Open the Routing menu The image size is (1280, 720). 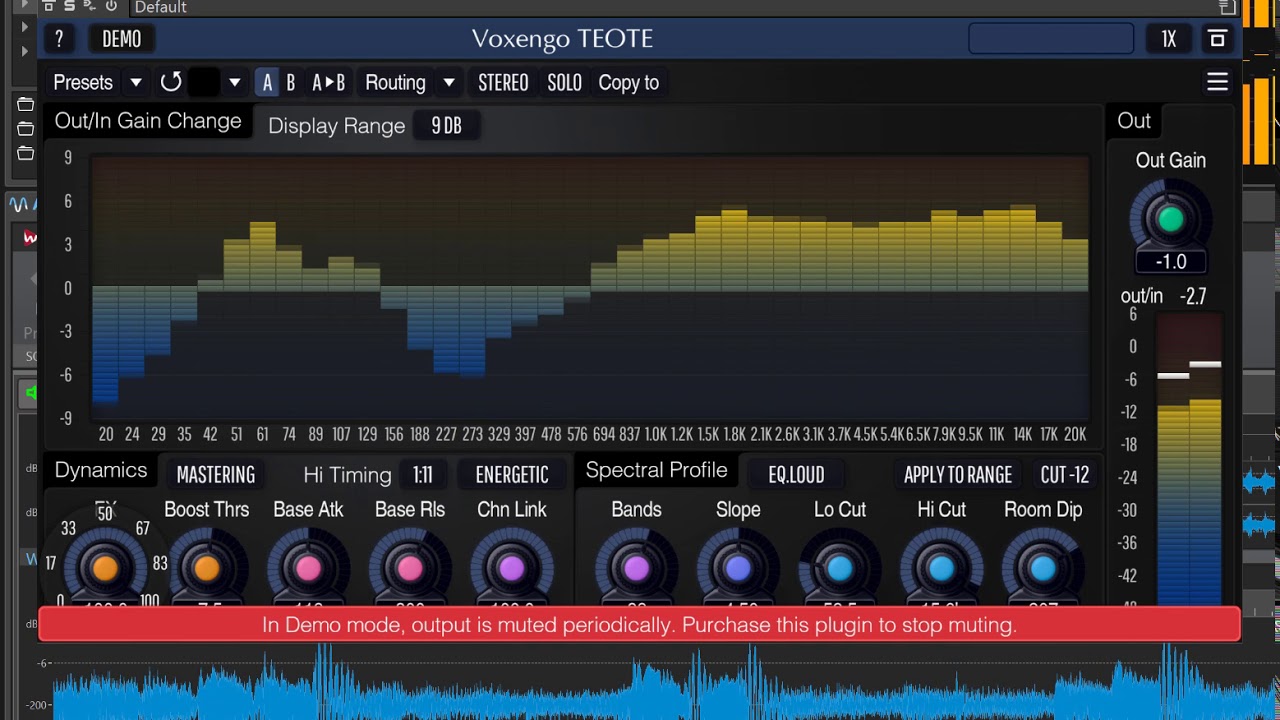396,83
